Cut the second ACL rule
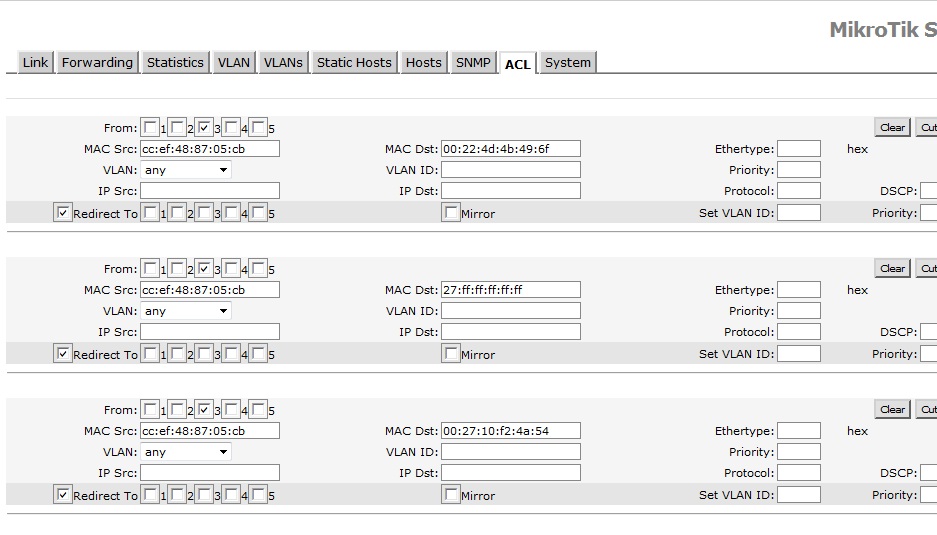 click(927, 268)
